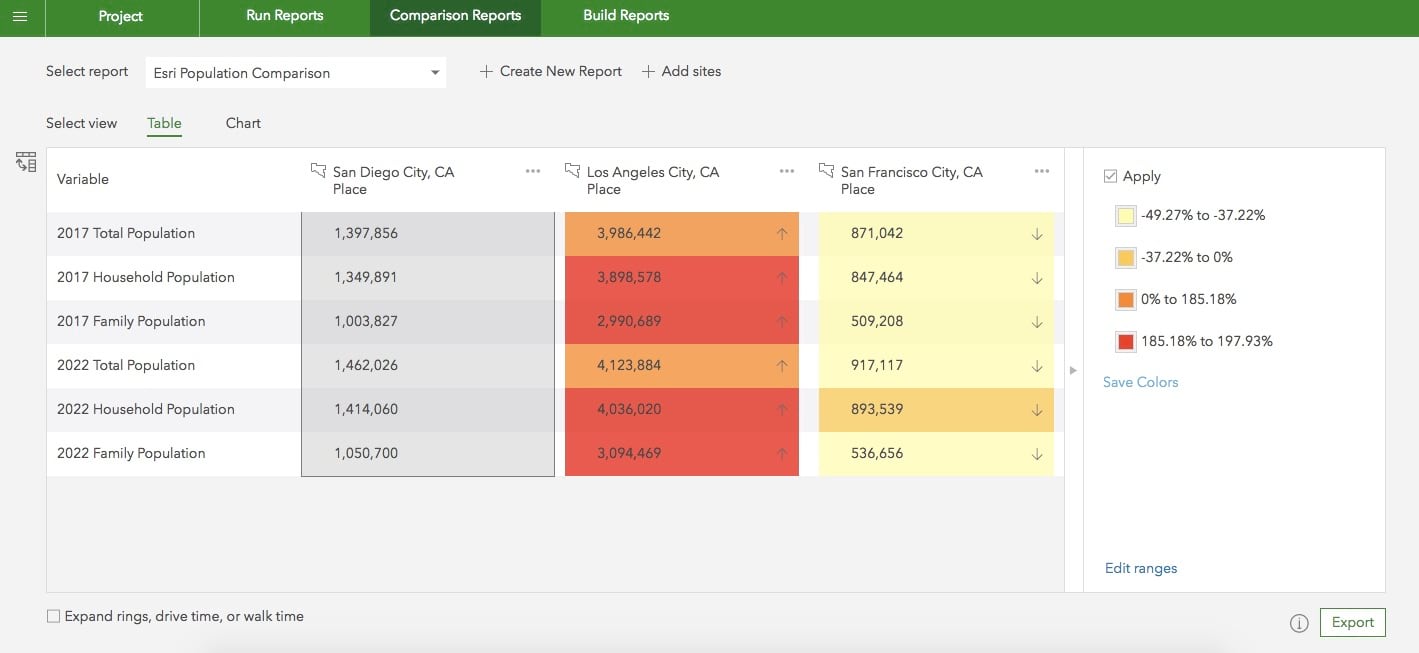Click the info icon beside Export
Viewport: 1419px width, 653px height.
(1299, 623)
